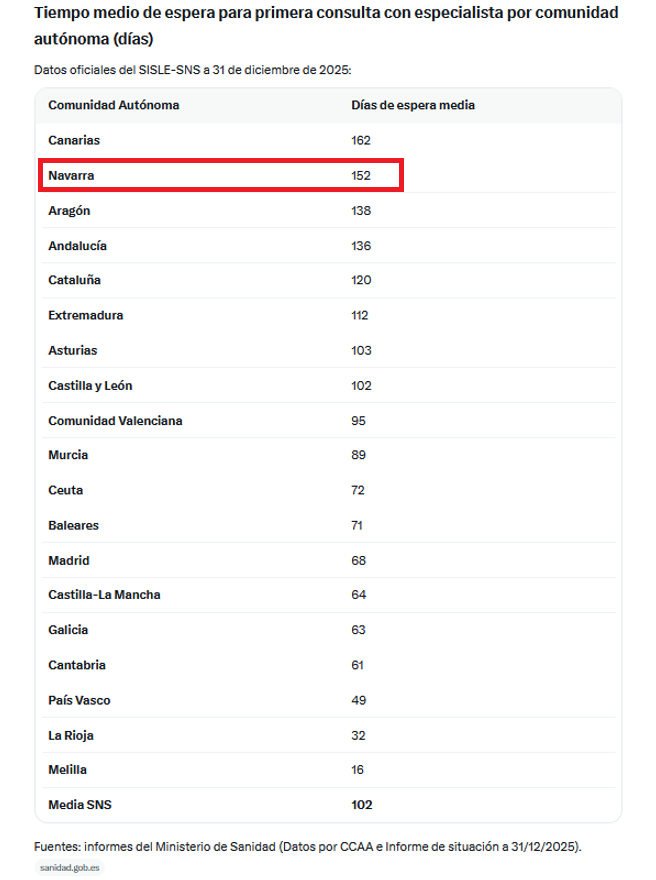Select the Cataluña row
The width and height of the screenshot is (656, 880).
pos(329,280)
